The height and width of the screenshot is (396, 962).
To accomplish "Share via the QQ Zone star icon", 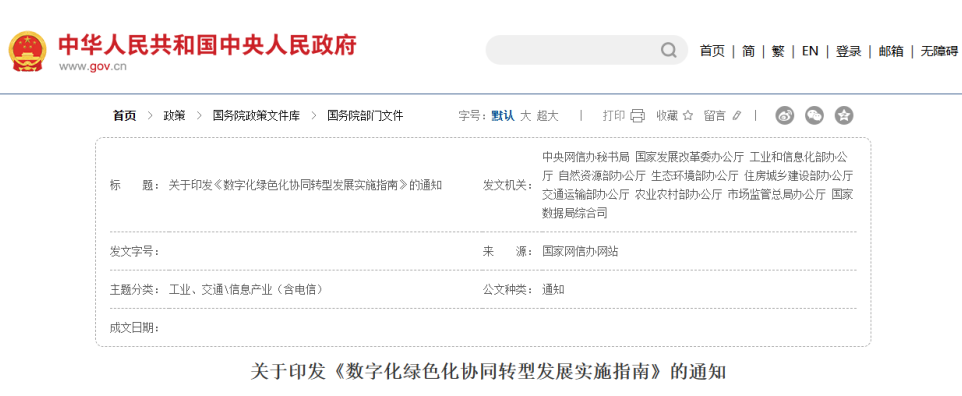I will click(844, 115).
